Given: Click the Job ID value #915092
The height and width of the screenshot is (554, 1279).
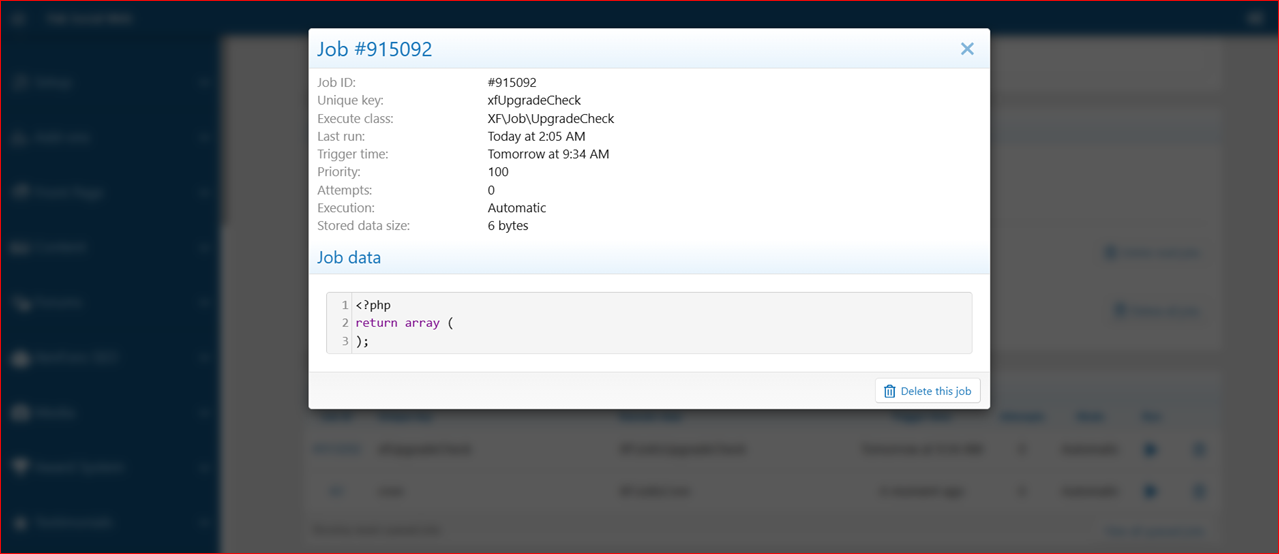Looking at the screenshot, I should (512, 83).
